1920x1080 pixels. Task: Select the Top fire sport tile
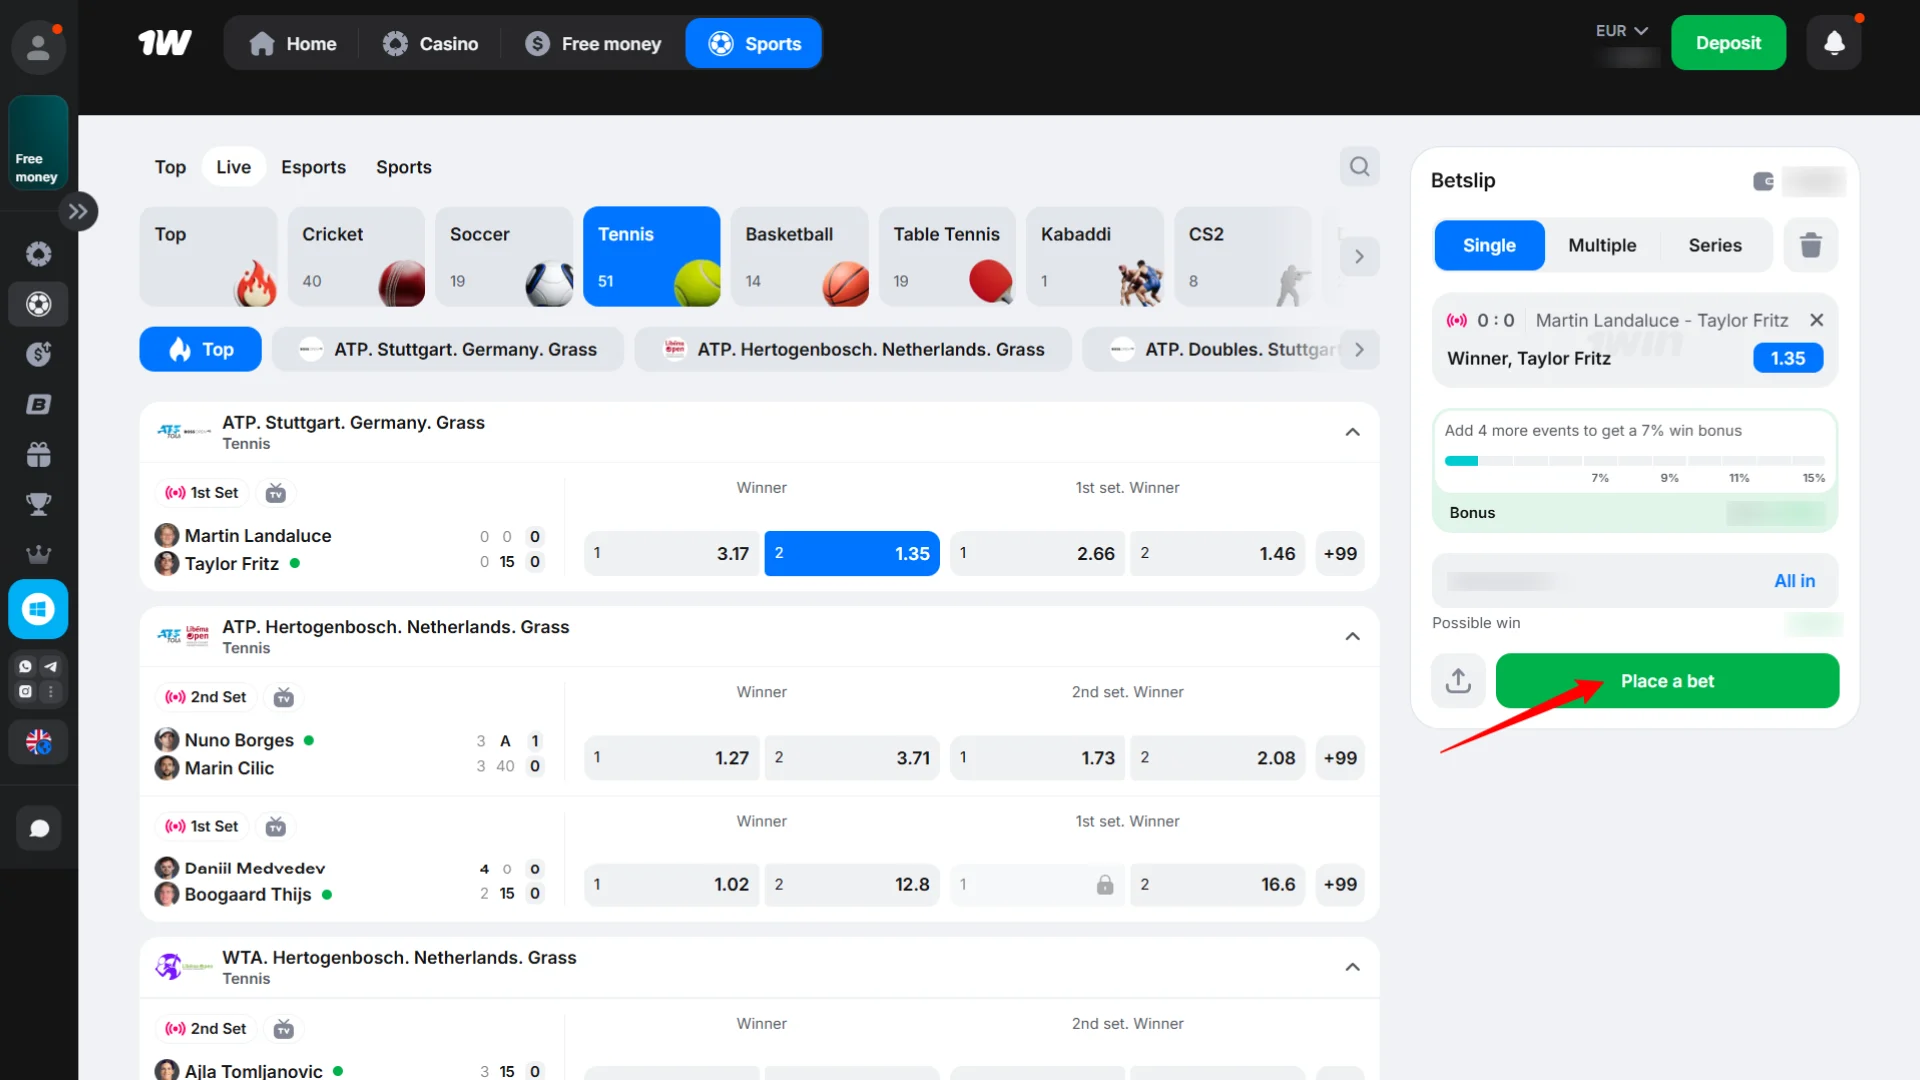click(x=208, y=256)
